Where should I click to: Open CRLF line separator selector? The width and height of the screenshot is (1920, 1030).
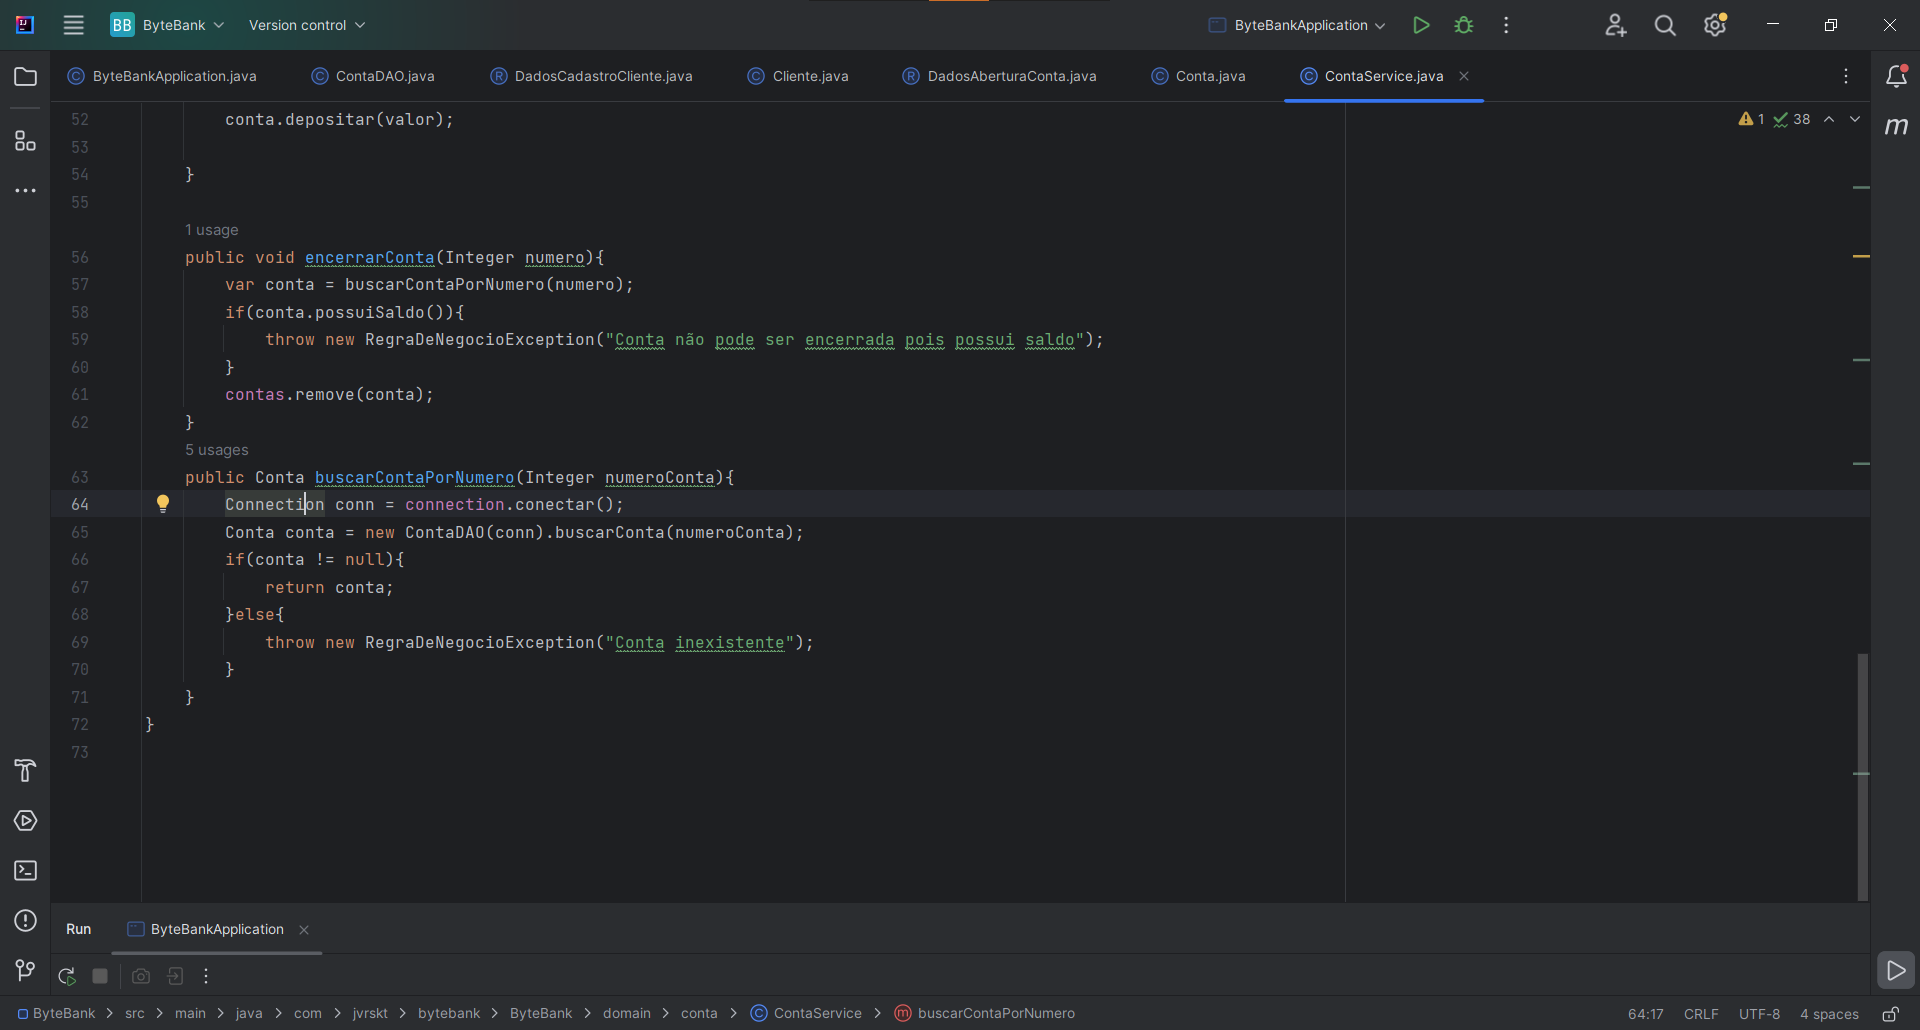coord(1701,1014)
